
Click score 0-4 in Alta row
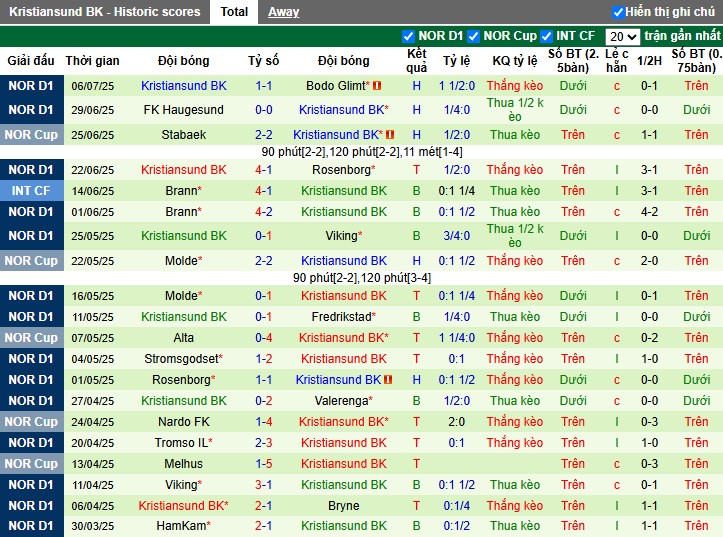[x=264, y=337]
